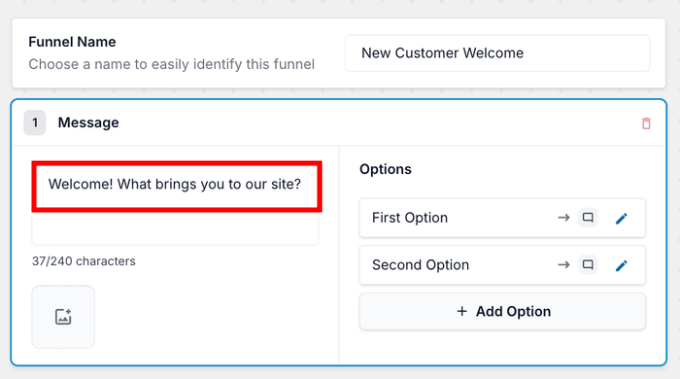Click the add image icon placeholder

[x=63, y=317]
